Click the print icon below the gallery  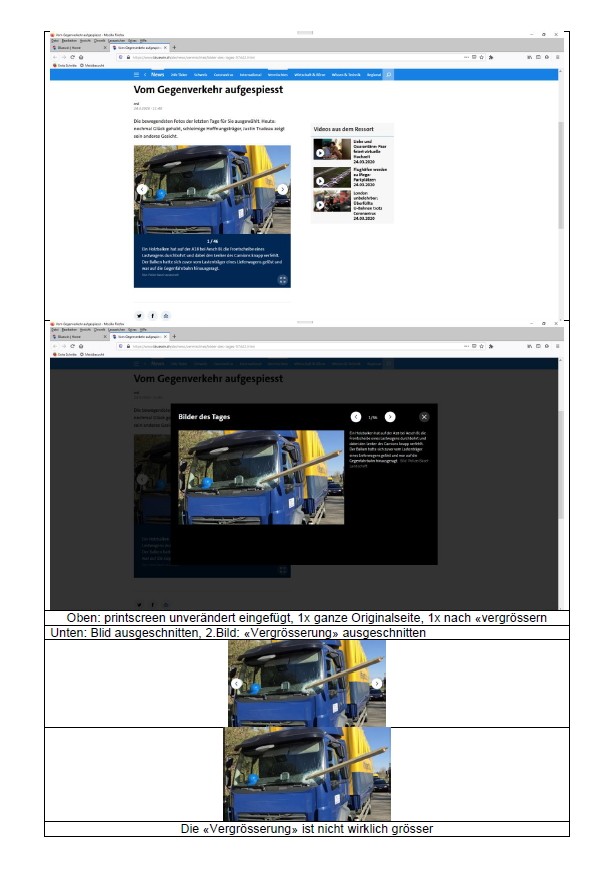pyautogui.click(x=166, y=315)
